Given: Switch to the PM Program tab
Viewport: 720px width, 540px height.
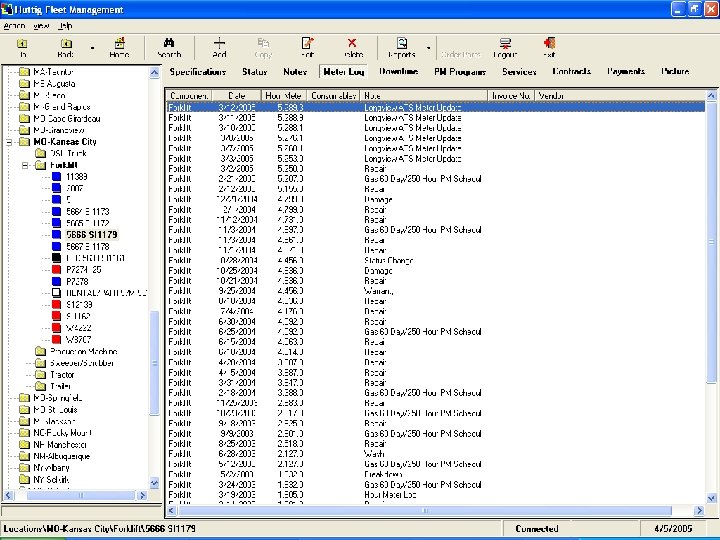Looking at the screenshot, I should click(x=460, y=72).
